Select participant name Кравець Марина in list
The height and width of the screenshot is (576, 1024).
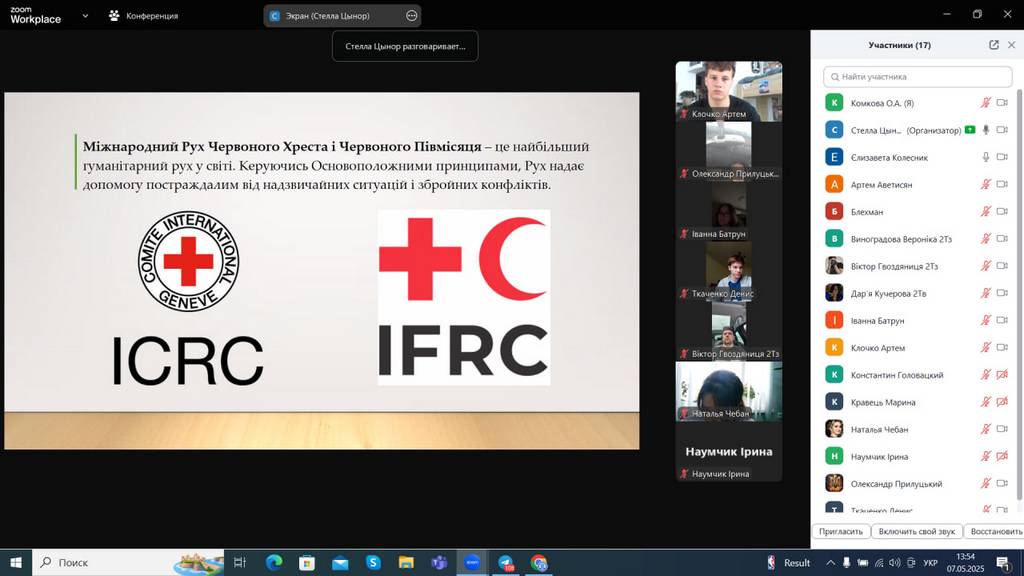pos(883,402)
